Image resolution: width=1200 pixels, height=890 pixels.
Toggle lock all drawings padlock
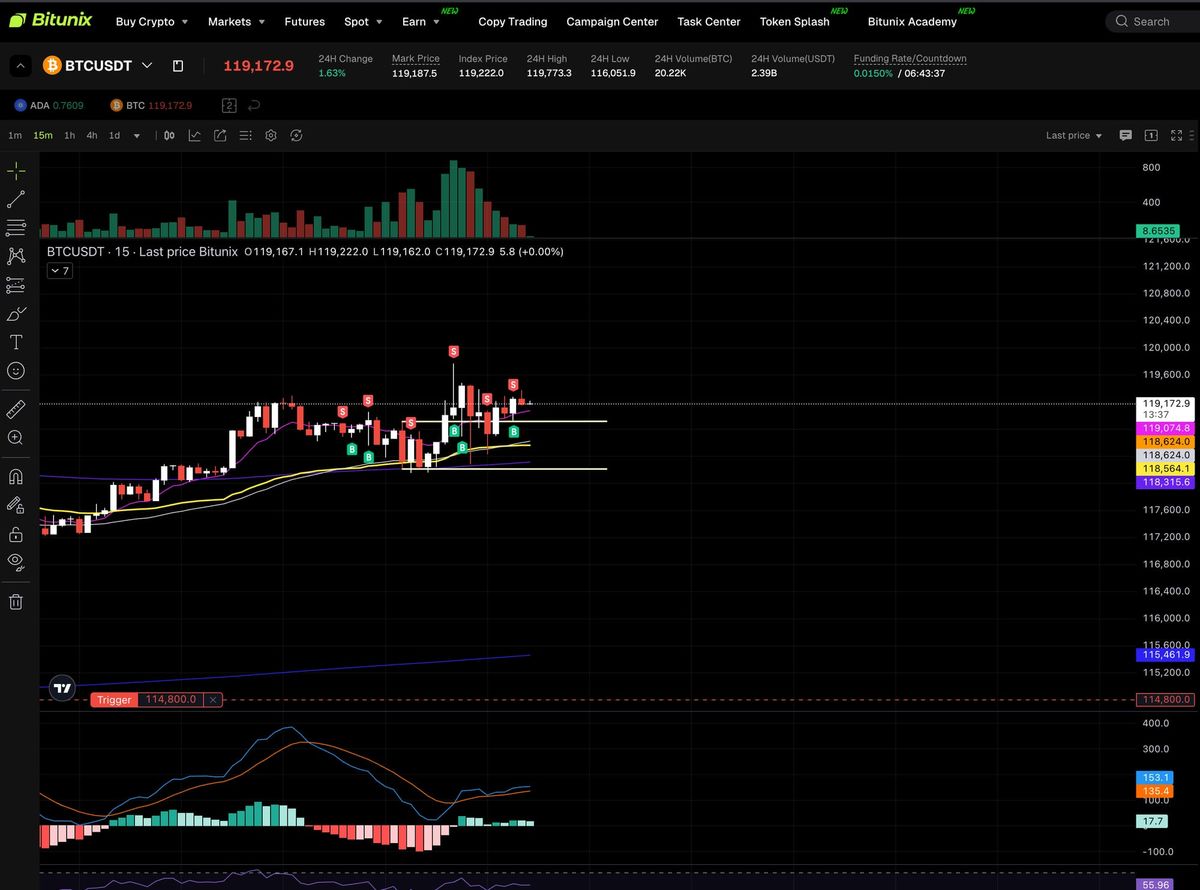(16, 533)
